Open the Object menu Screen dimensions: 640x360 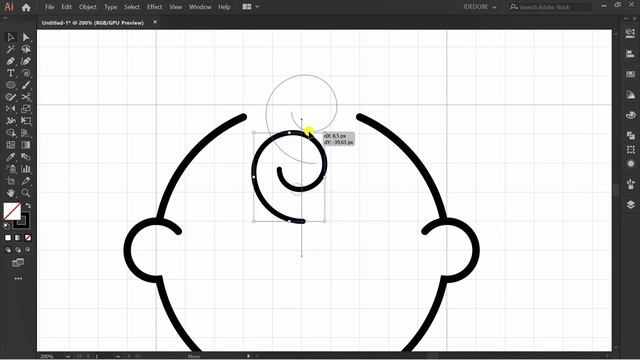point(88,7)
